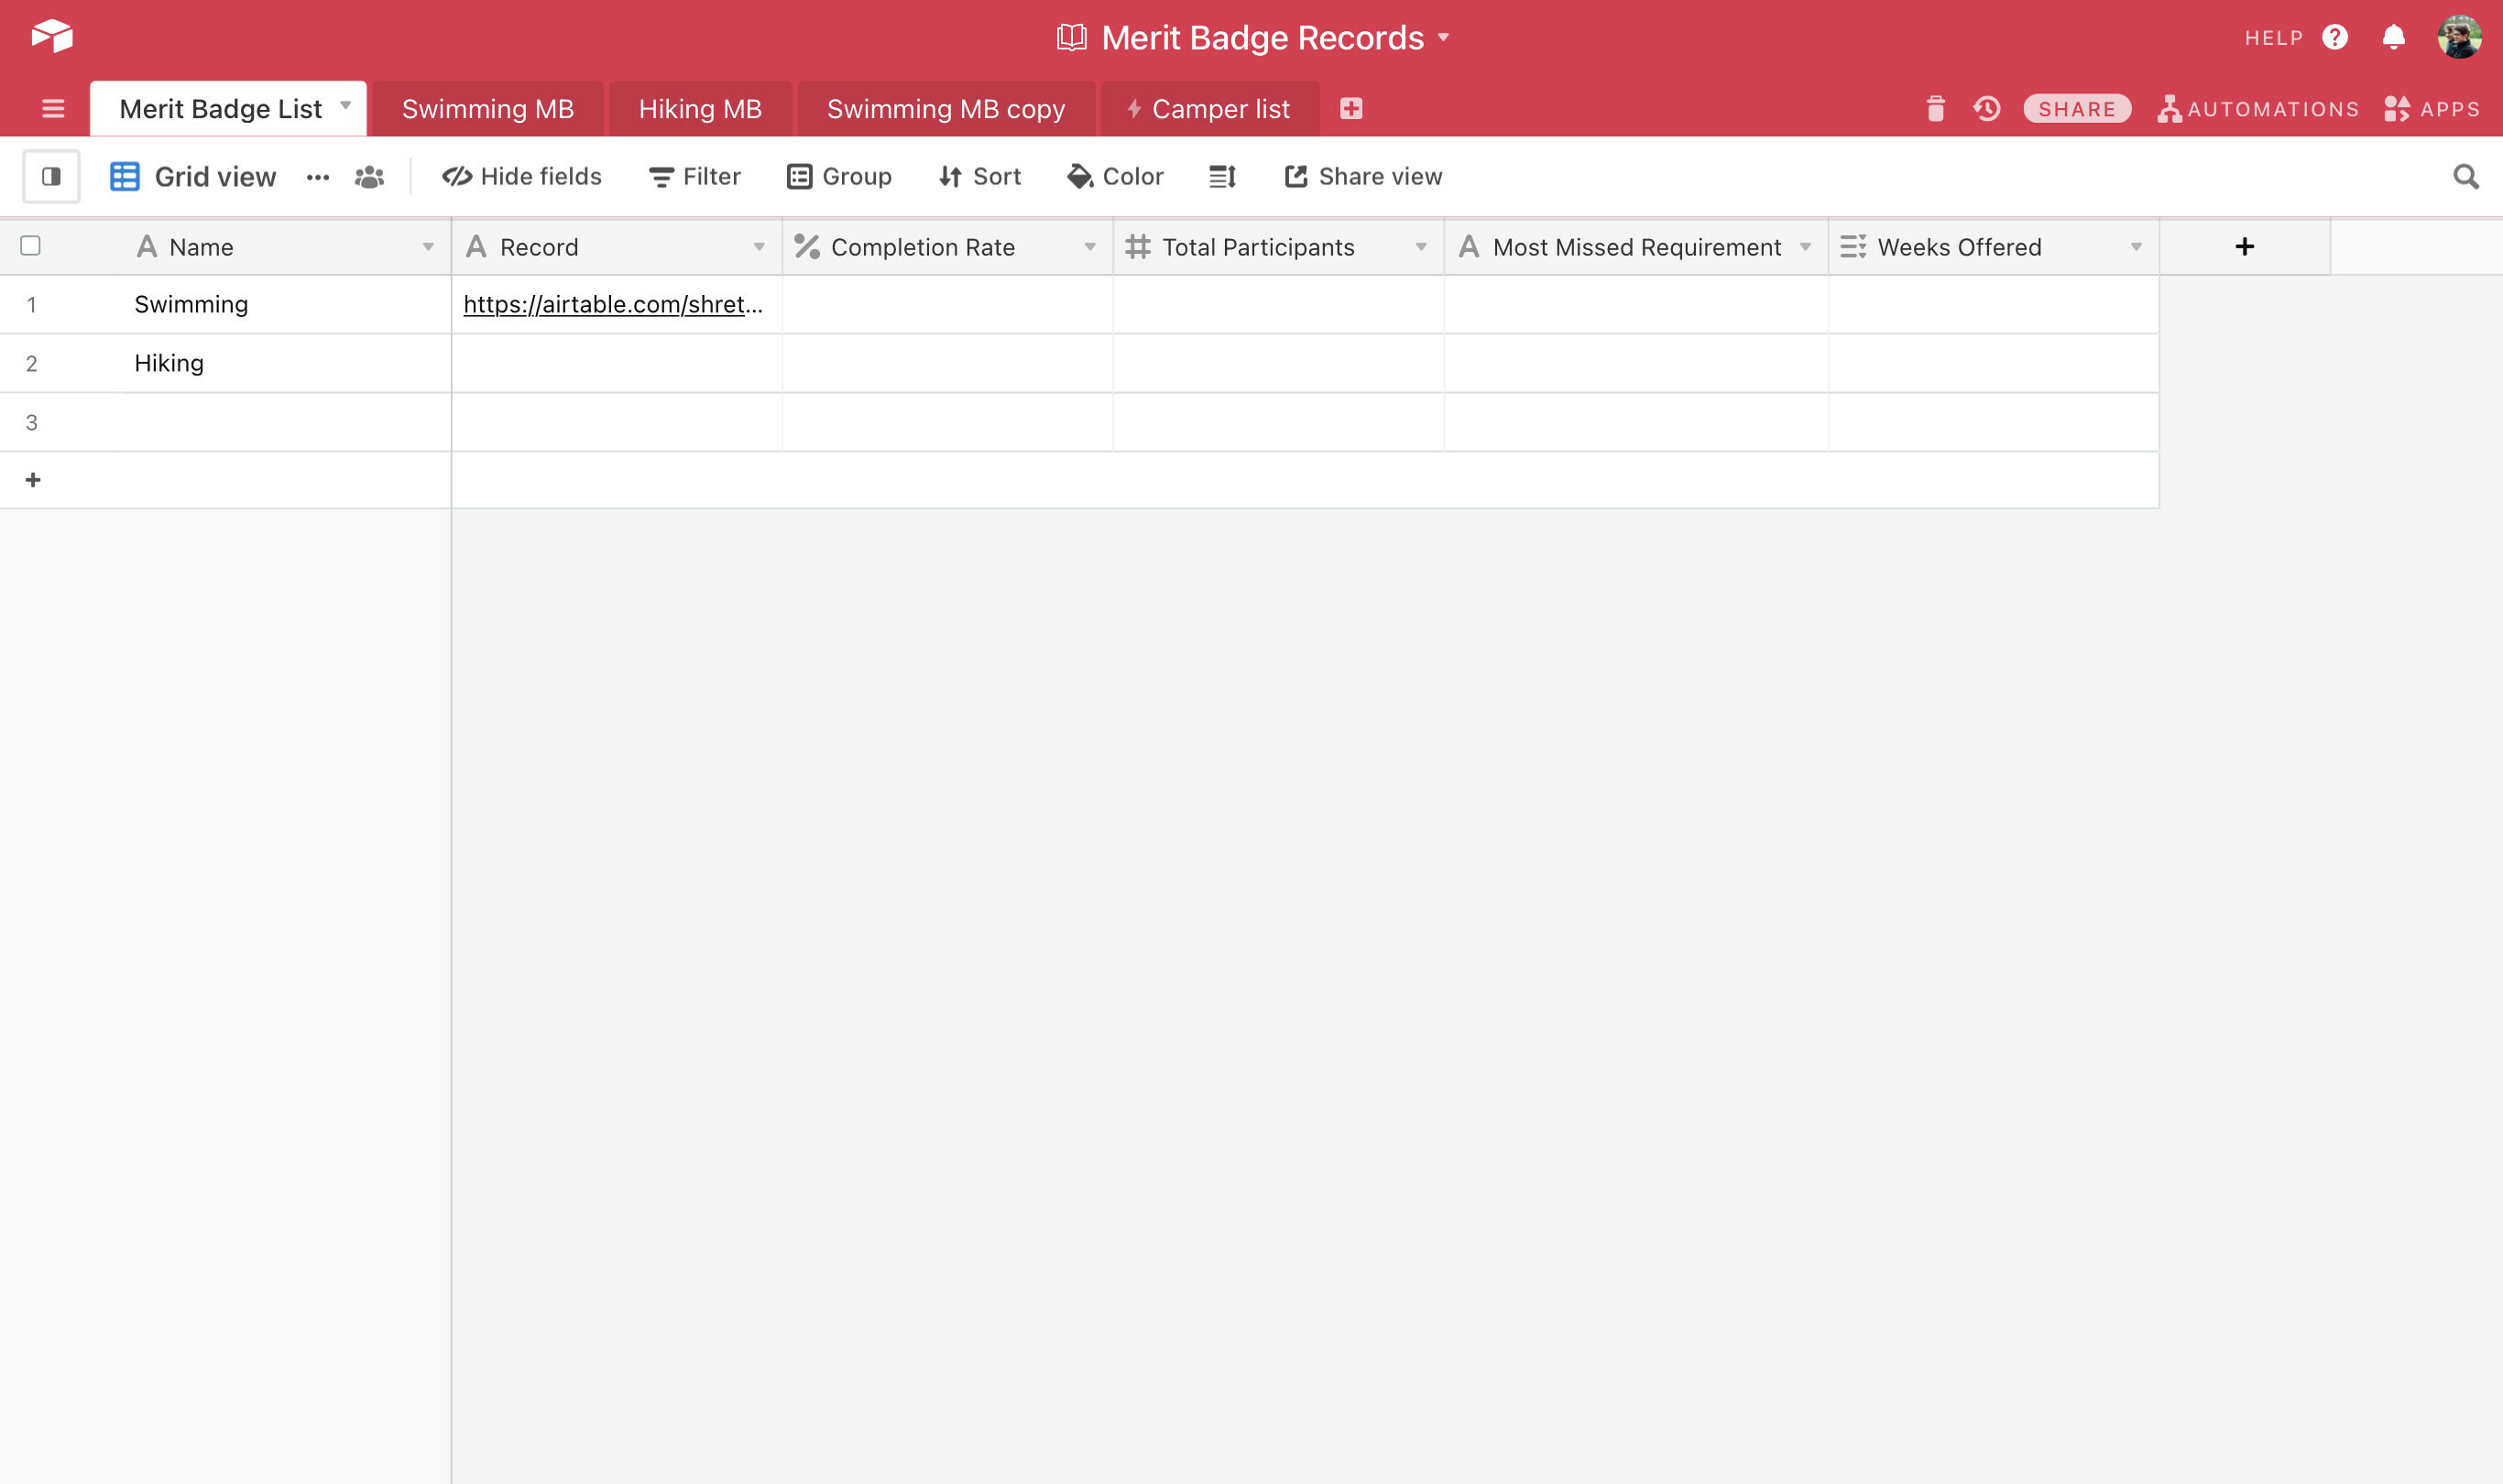Open the Airtable home logo
The width and height of the screenshot is (2503, 1484).
click(x=52, y=36)
